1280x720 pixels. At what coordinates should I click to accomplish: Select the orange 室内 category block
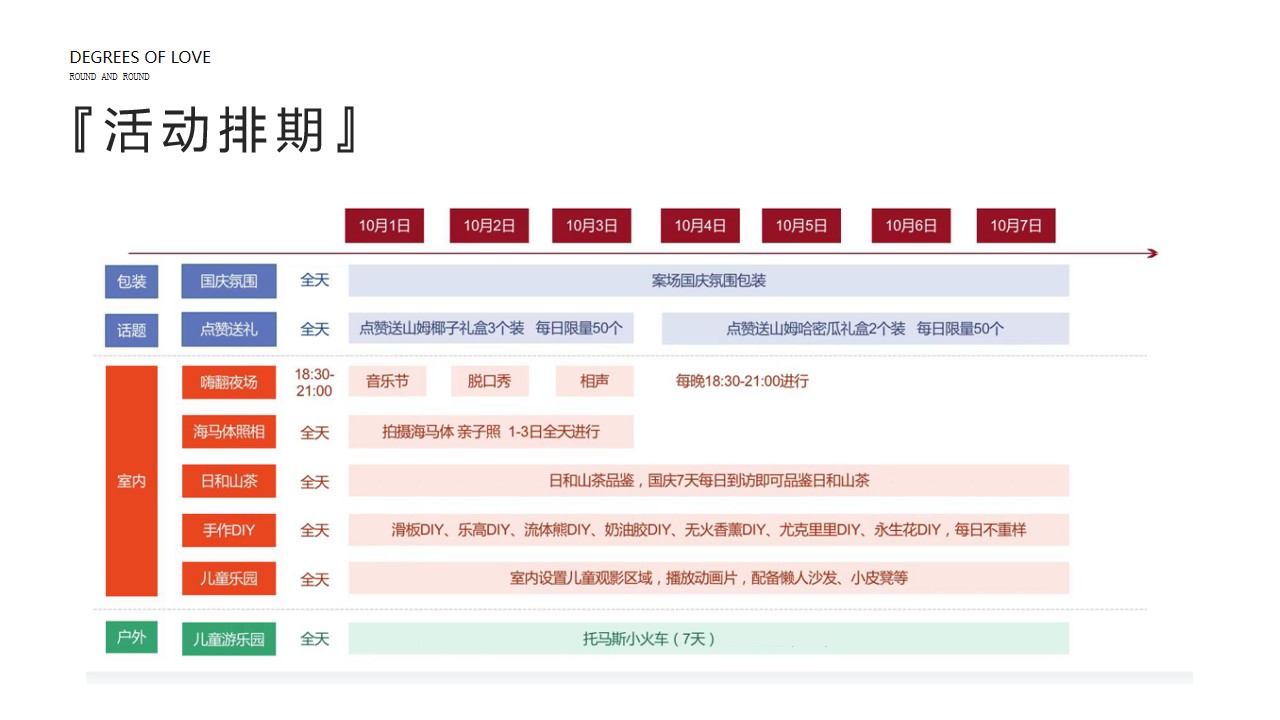coord(132,481)
